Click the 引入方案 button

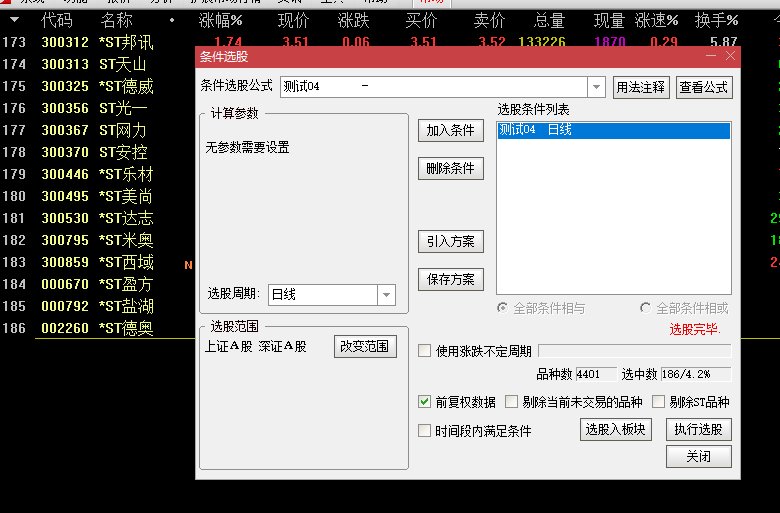(451, 241)
